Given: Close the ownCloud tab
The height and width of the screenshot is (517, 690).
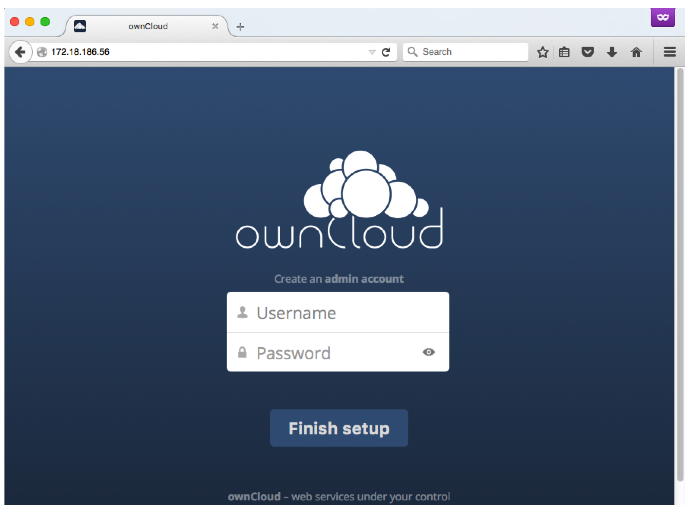Looking at the screenshot, I should point(215,26).
